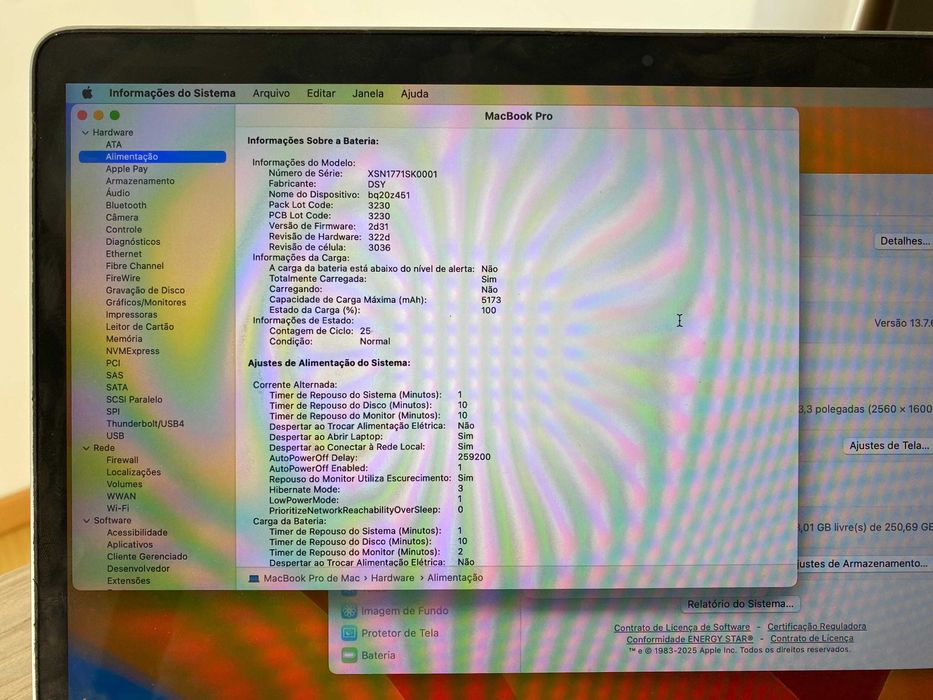933x700 pixels.
Task: Click the Detalhes button in background window
Action: (904, 241)
